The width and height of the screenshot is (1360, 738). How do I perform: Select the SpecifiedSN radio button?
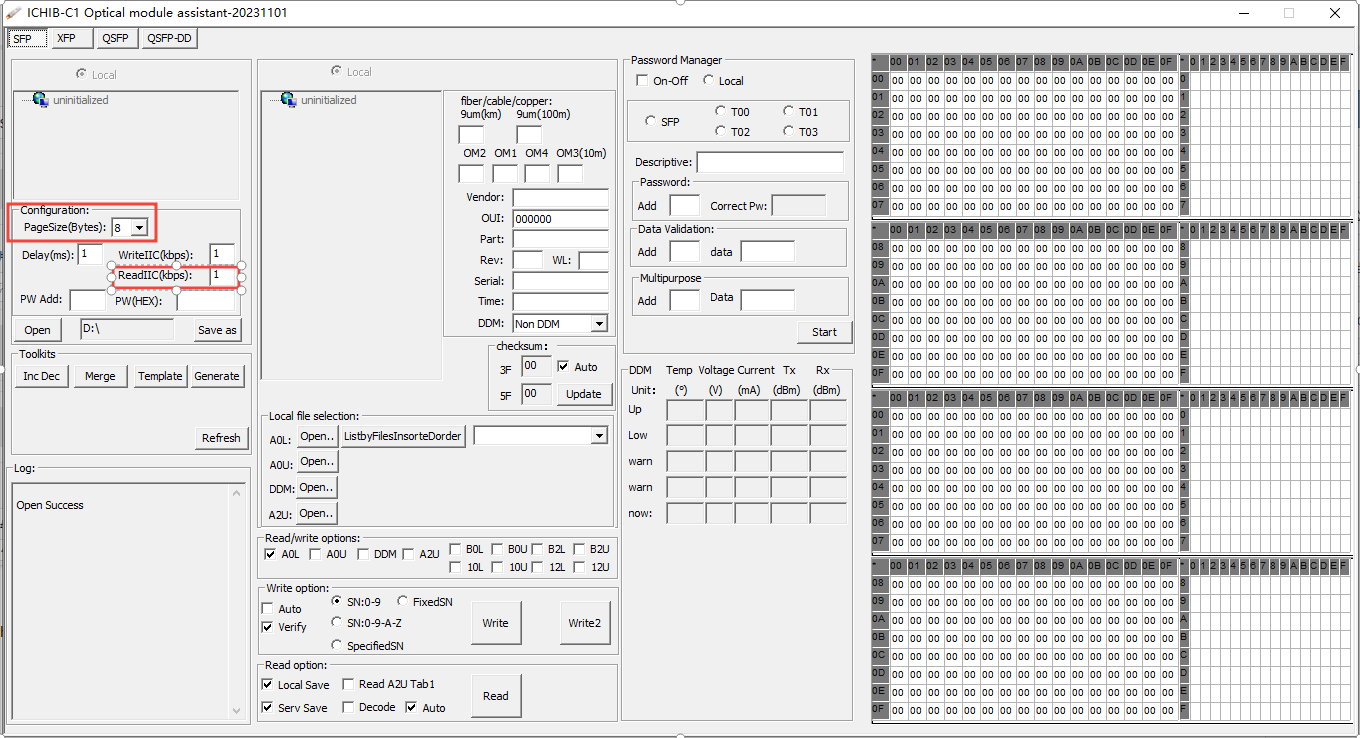click(x=337, y=645)
